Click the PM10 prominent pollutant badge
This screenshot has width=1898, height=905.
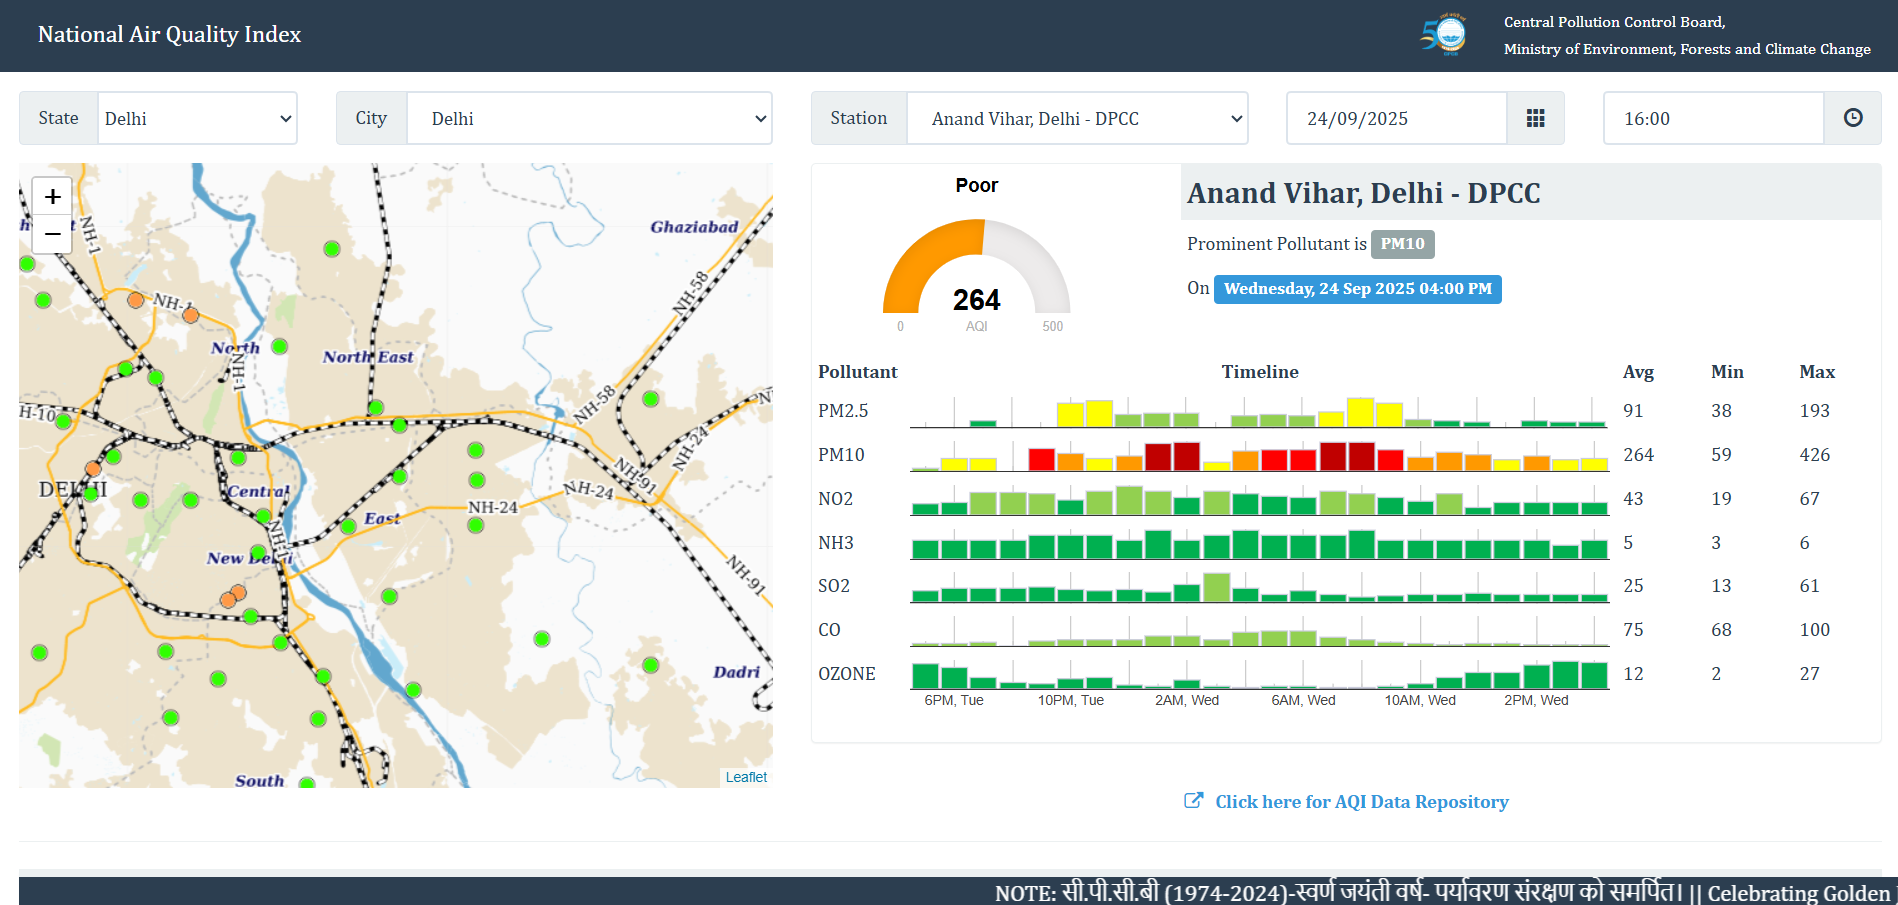pos(1402,244)
